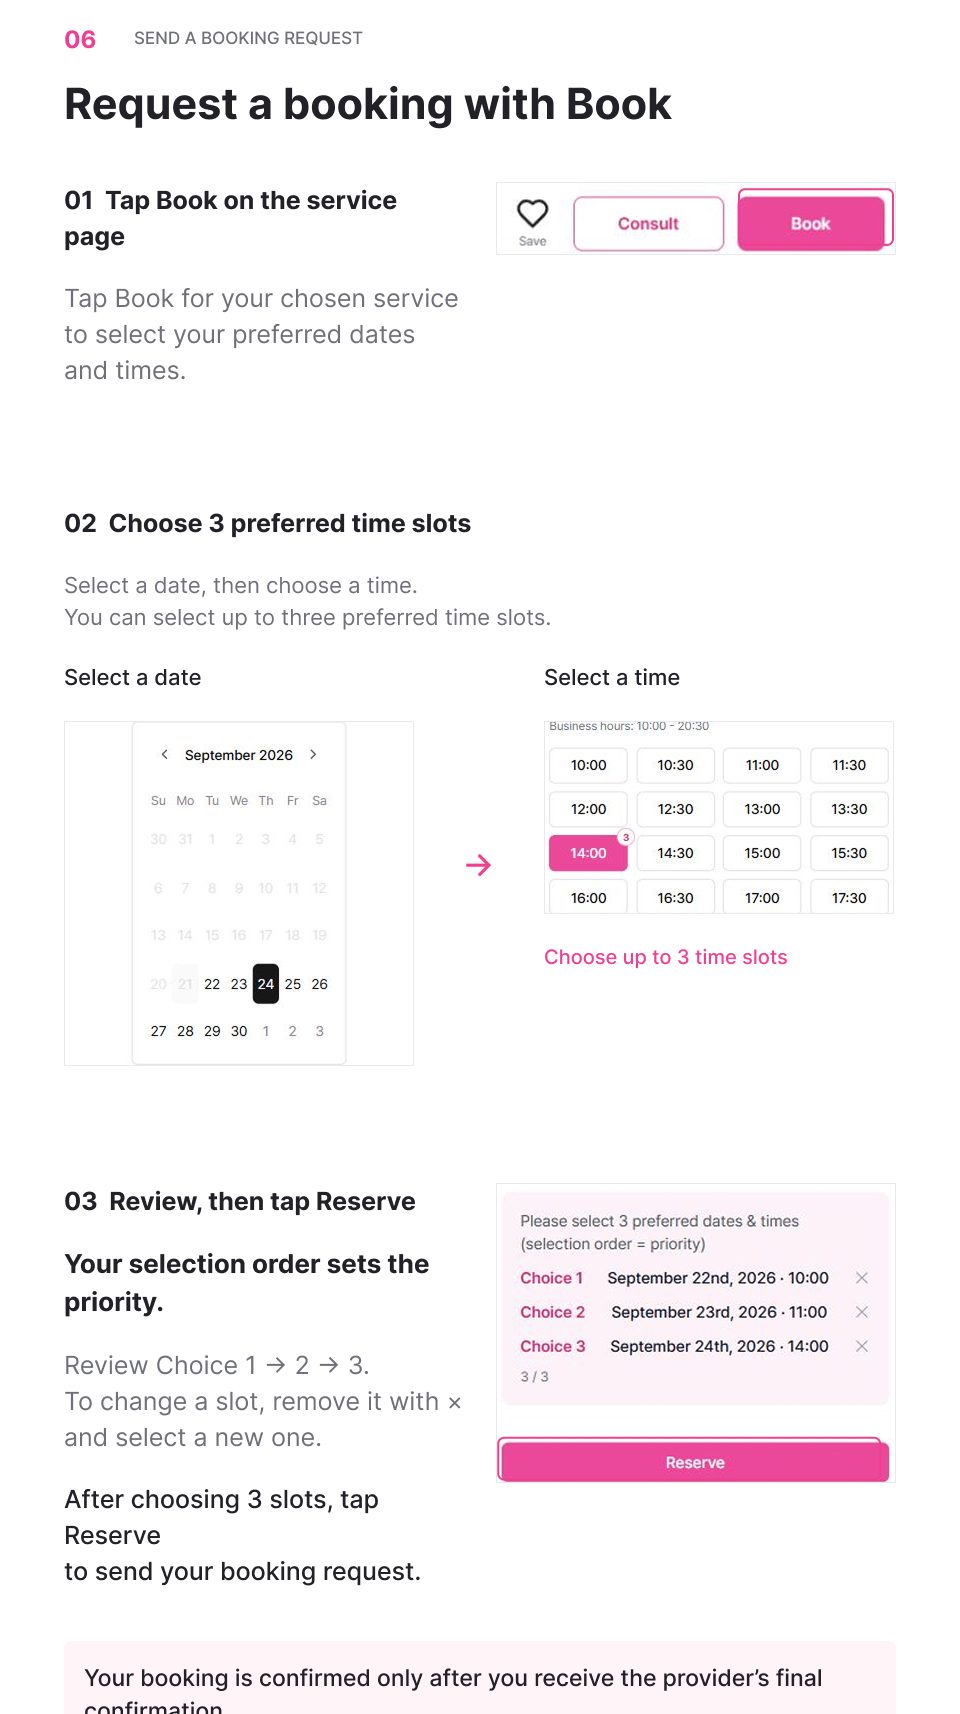Choose September 29 date
The width and height of the screenshot is (960, 1714).
click(212, 1031)
